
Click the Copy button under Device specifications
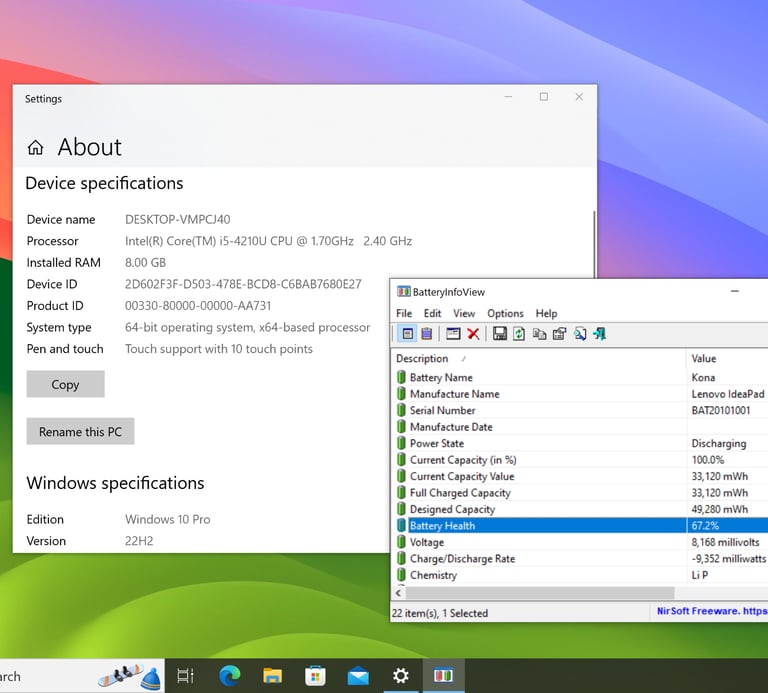pyautogui.click(x=65, y=384)
